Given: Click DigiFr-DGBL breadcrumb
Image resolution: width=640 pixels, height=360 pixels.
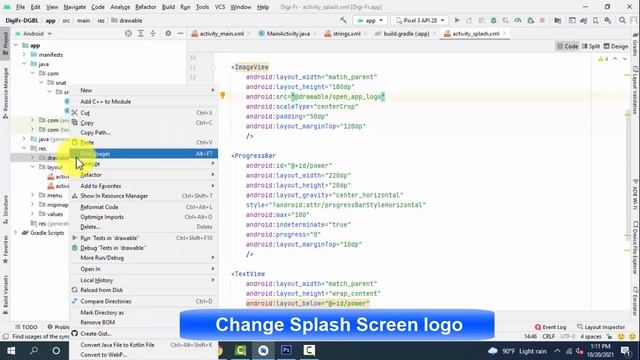Looking at the screenshot, I should tap(22, 20).
